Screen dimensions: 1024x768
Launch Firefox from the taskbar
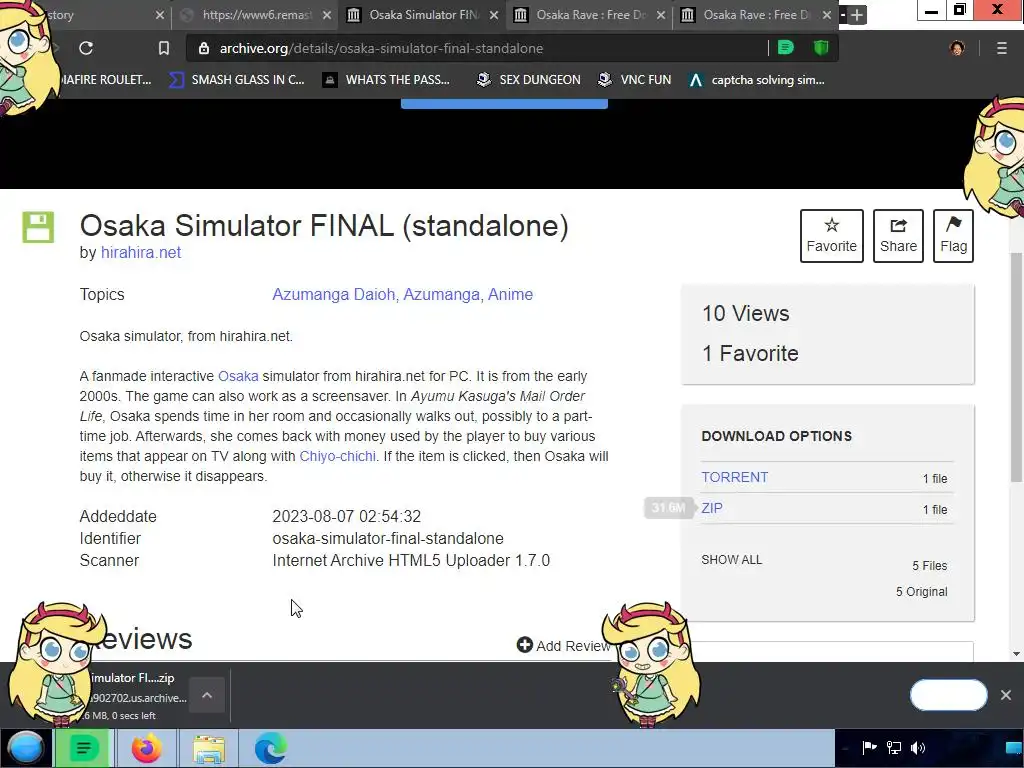(x=146, y=748)
